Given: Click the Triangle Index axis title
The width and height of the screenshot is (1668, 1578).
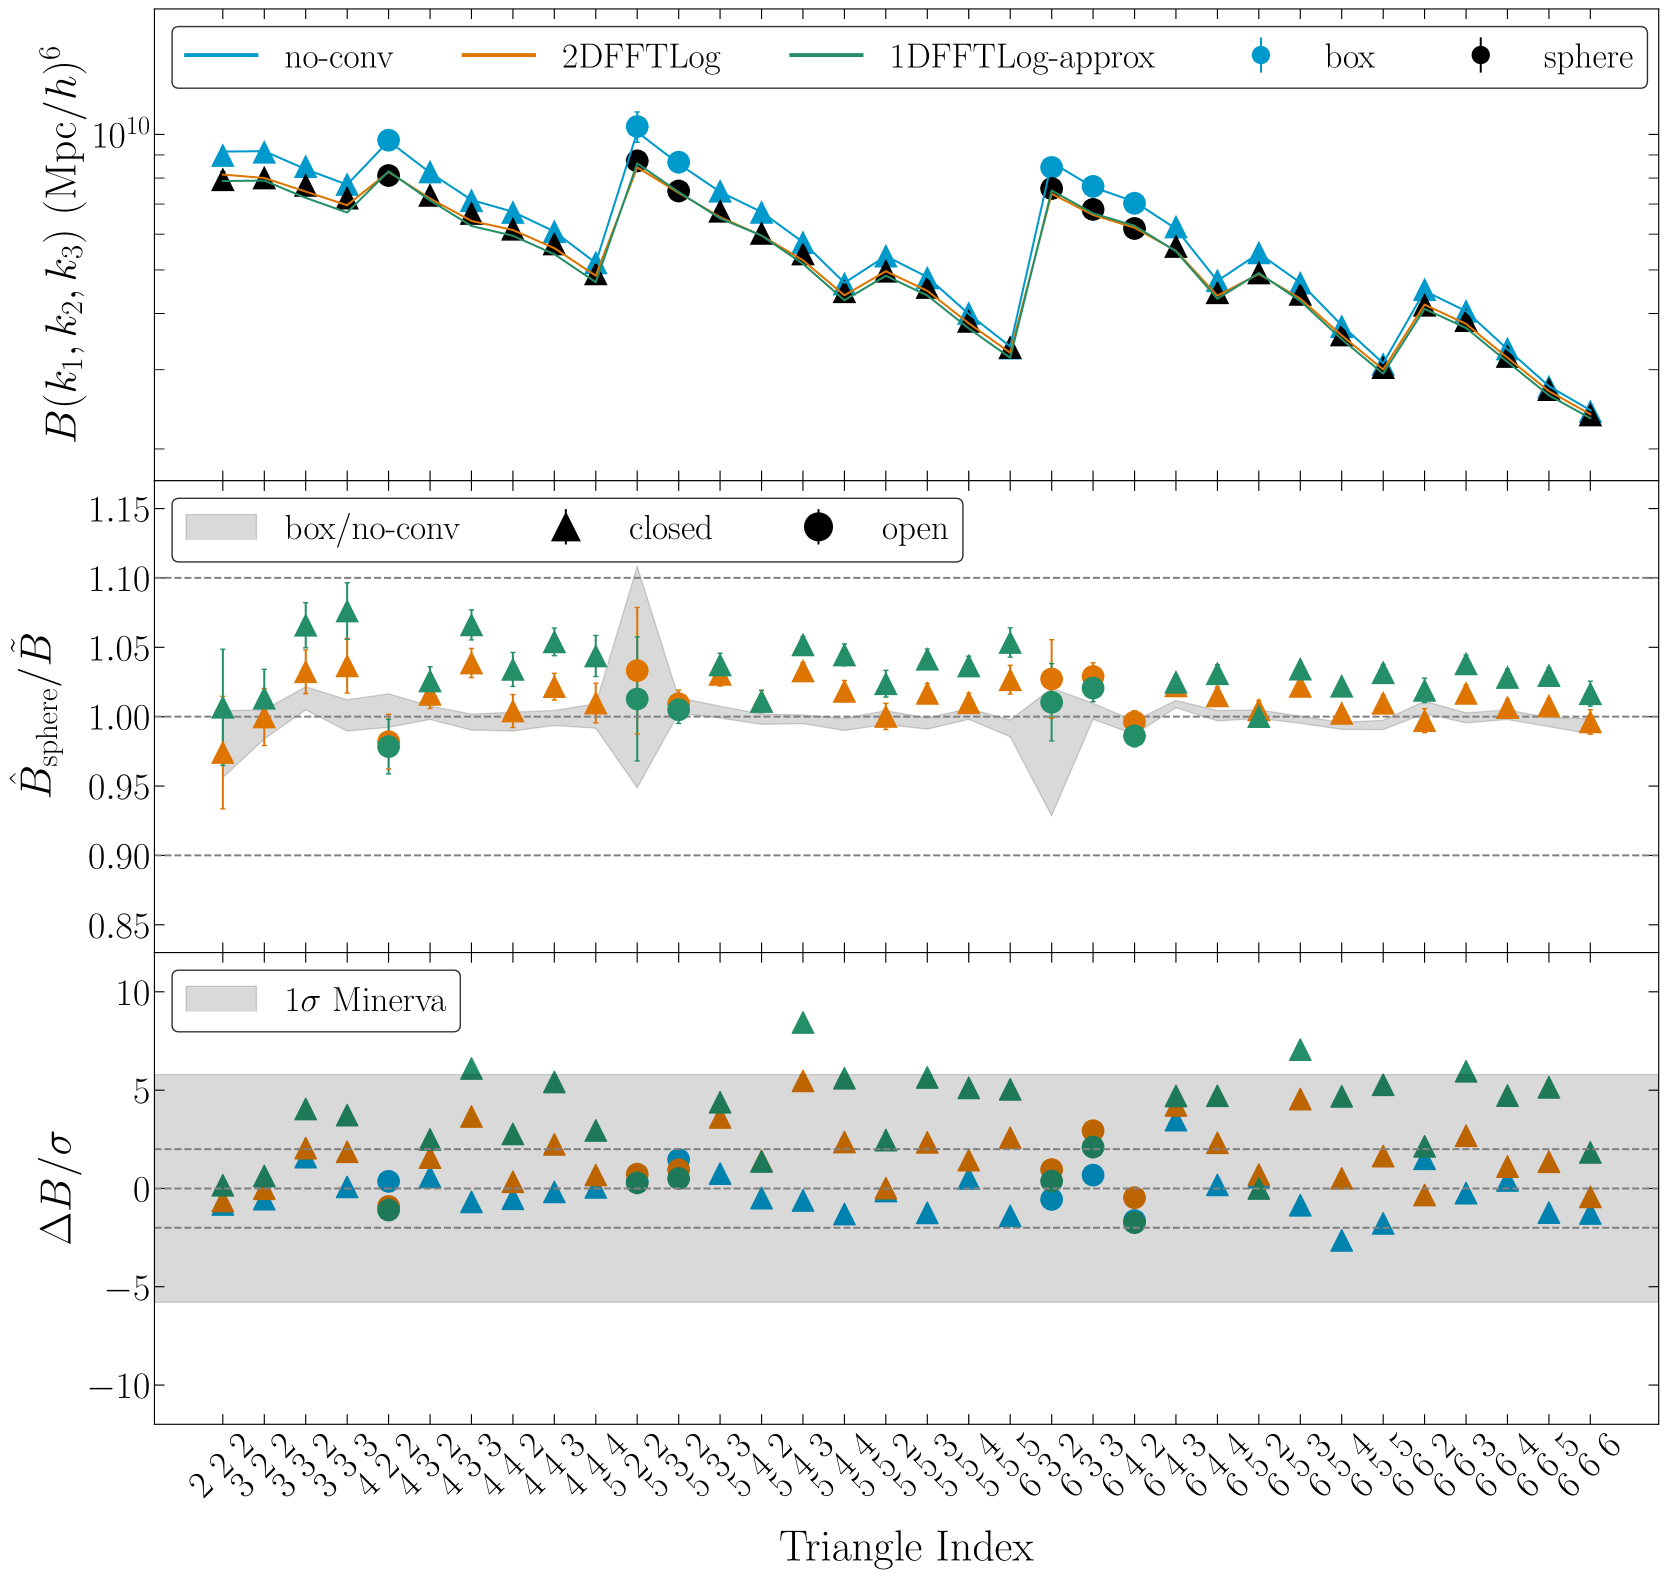Looking at the screenshot, I should (x=906, y=1546).
